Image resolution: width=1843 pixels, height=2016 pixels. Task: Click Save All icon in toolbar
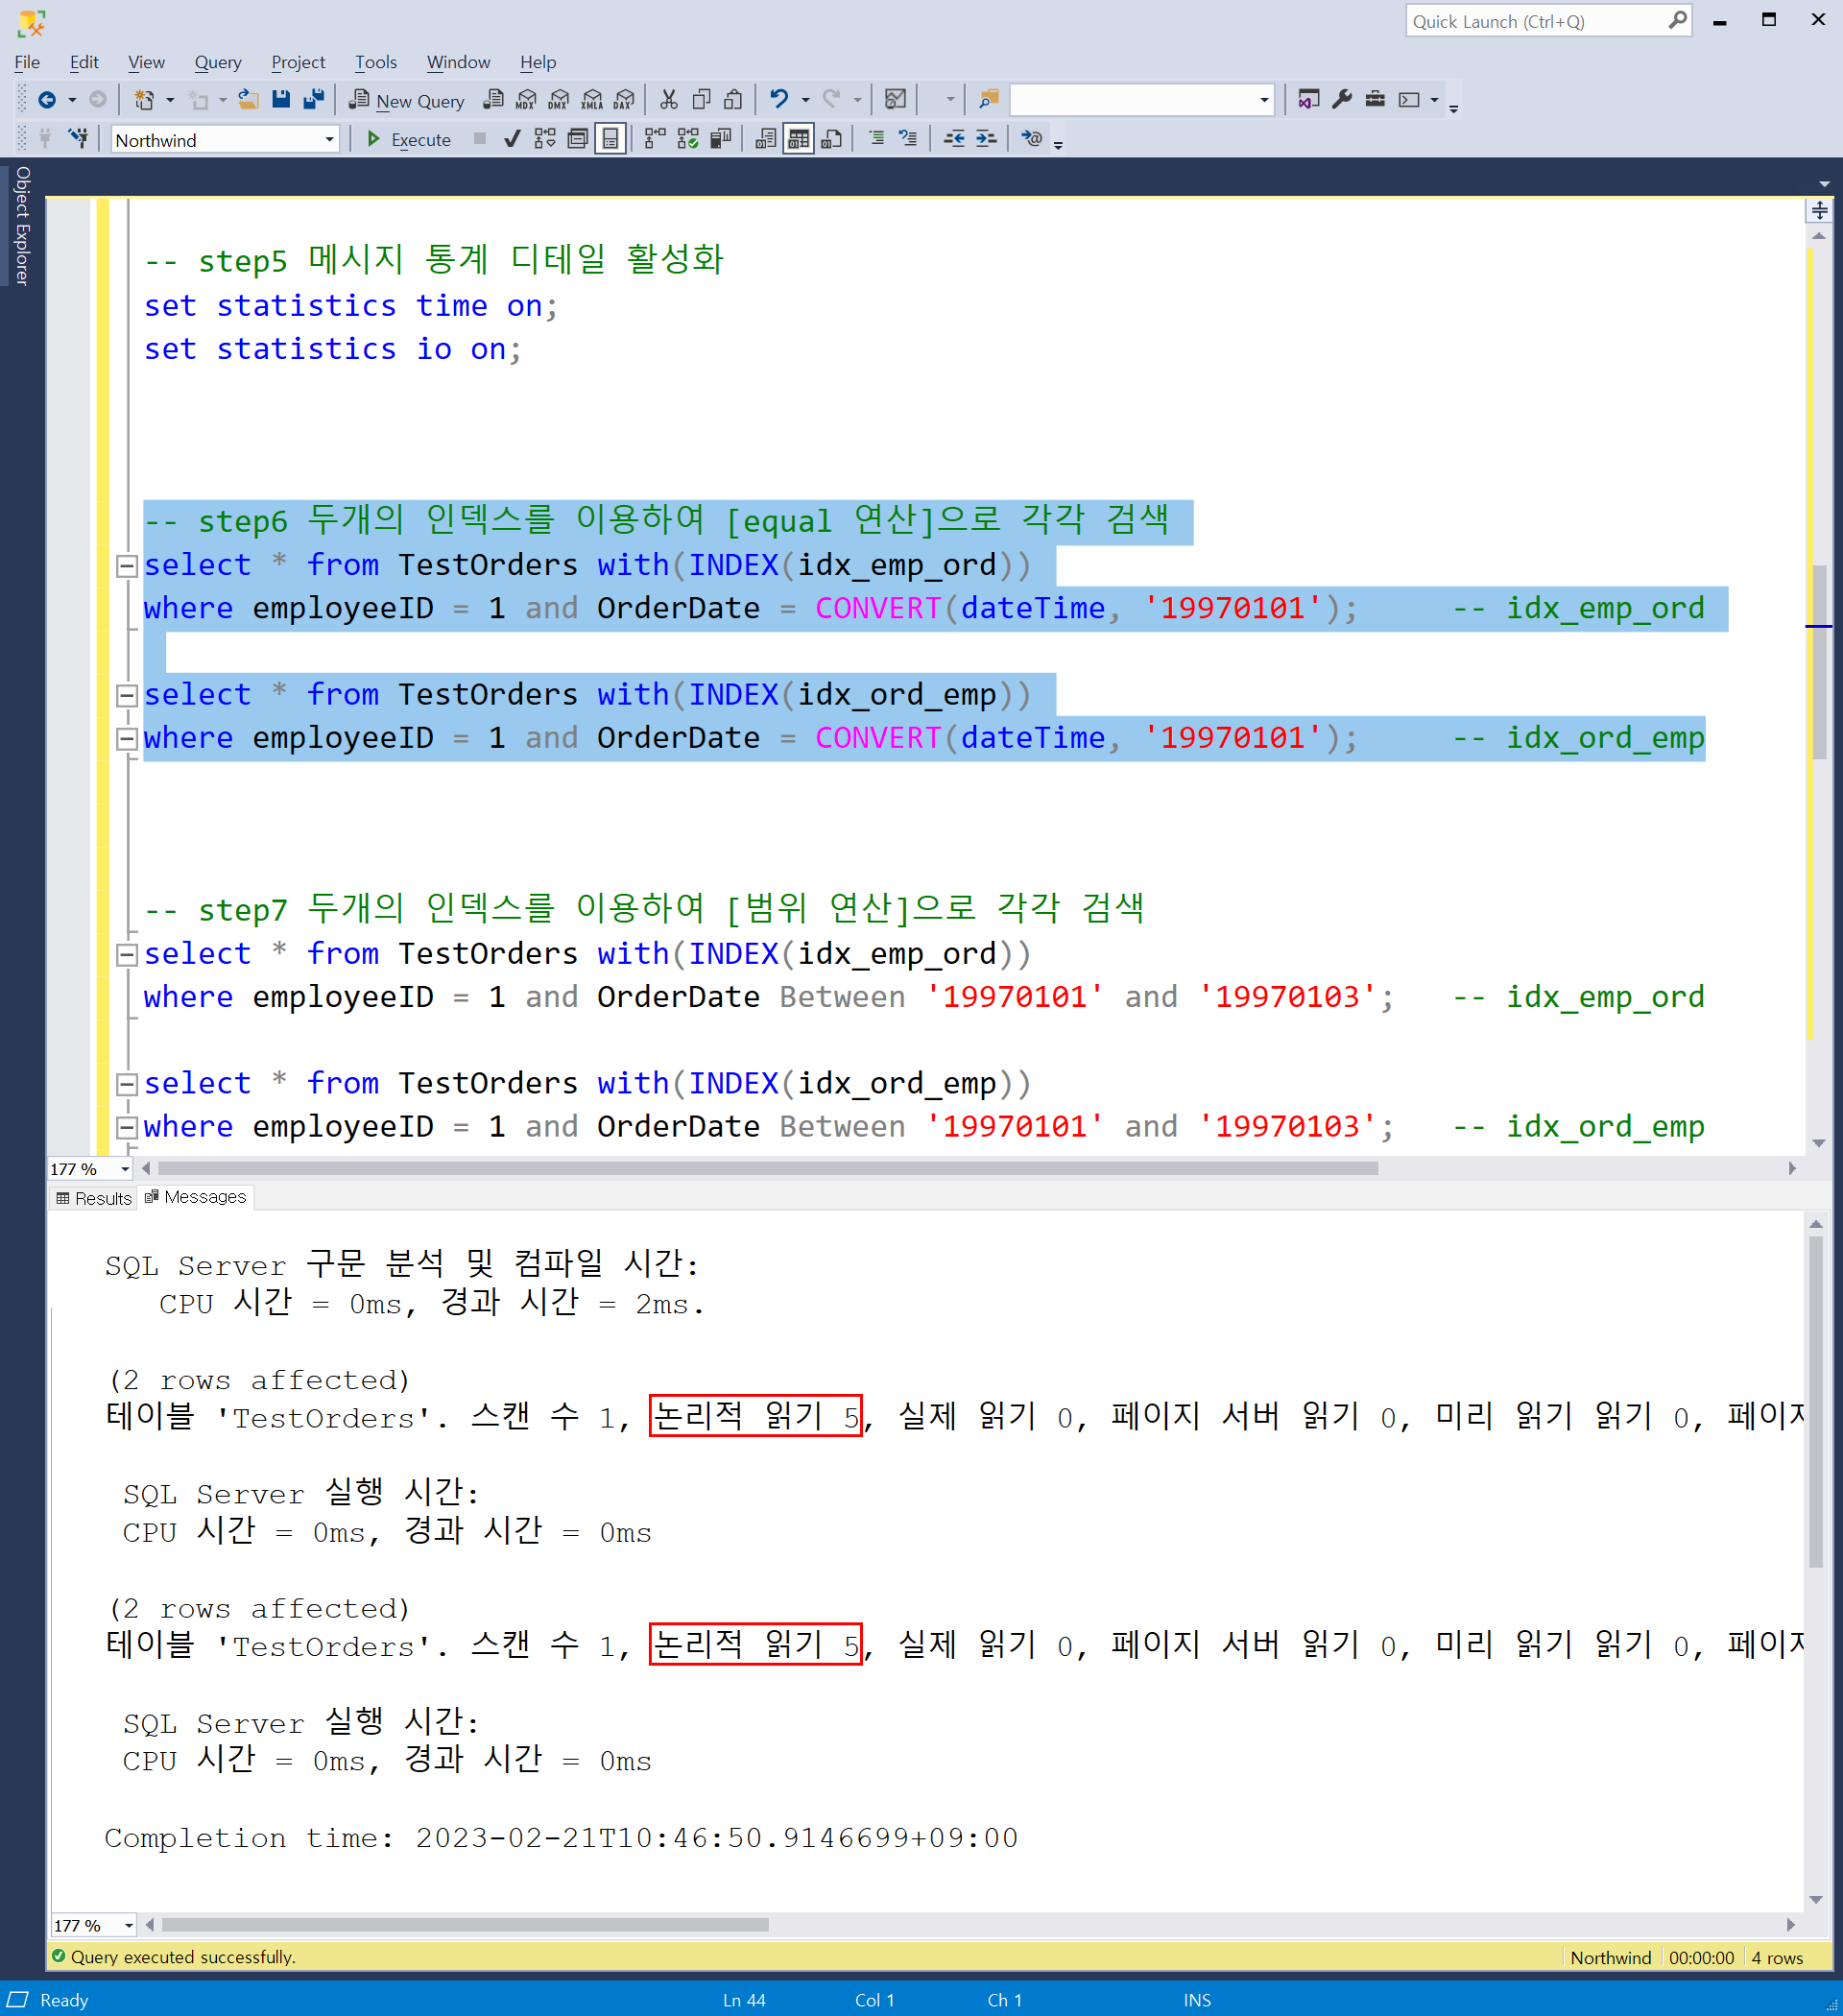(314, 99)
